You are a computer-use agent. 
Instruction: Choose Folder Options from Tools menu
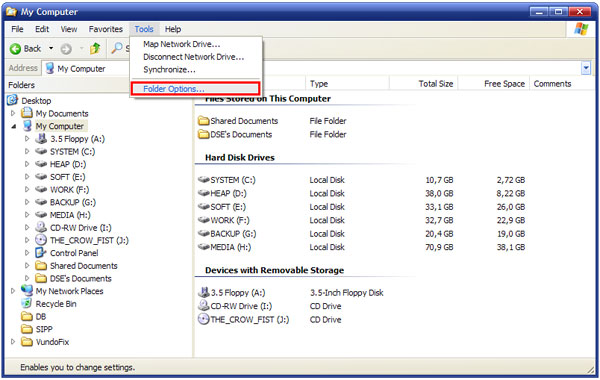tap(196, 89)
